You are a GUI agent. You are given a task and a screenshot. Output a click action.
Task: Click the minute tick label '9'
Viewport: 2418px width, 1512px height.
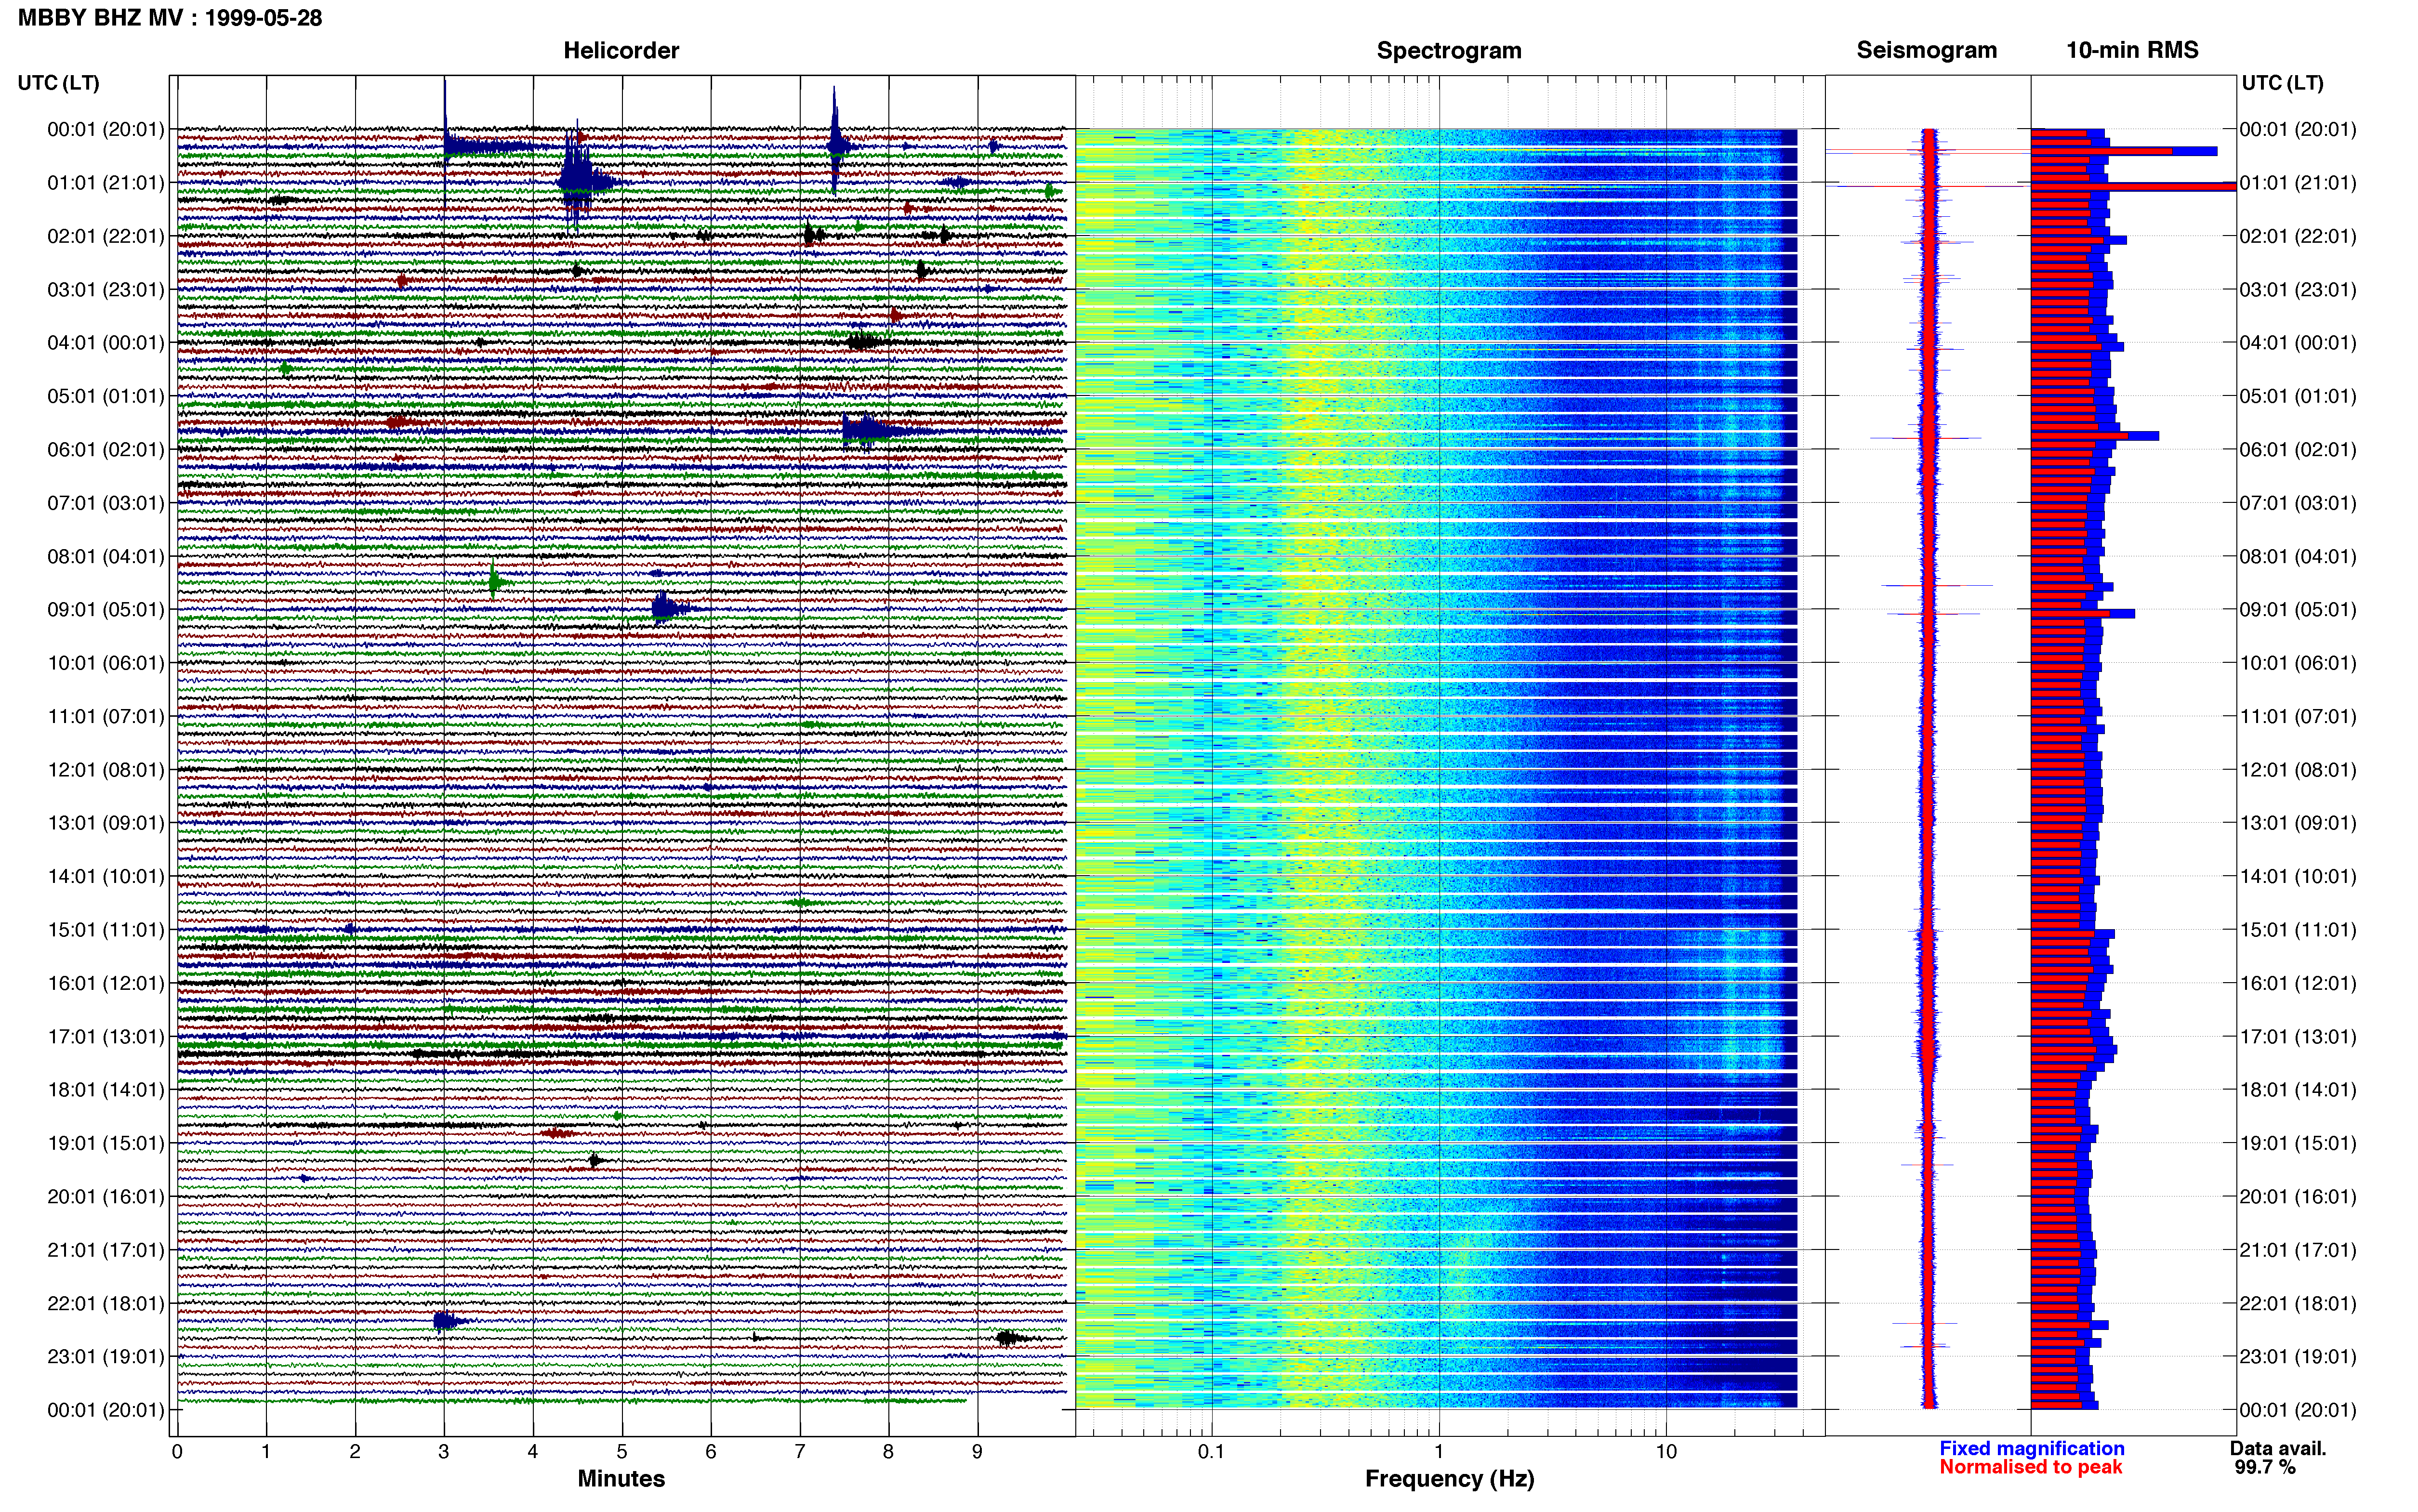click(977, 1452)
